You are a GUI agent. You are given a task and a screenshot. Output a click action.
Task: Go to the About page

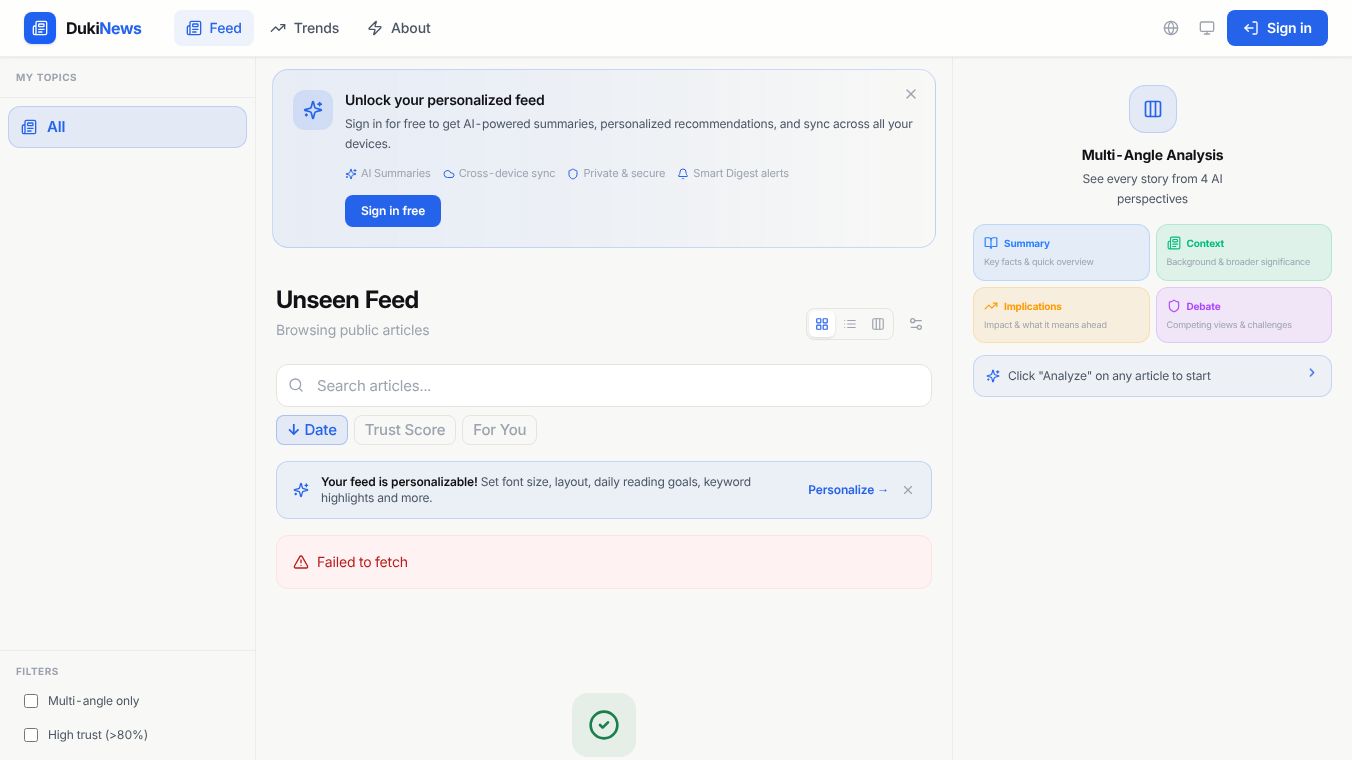click(399, 28)
